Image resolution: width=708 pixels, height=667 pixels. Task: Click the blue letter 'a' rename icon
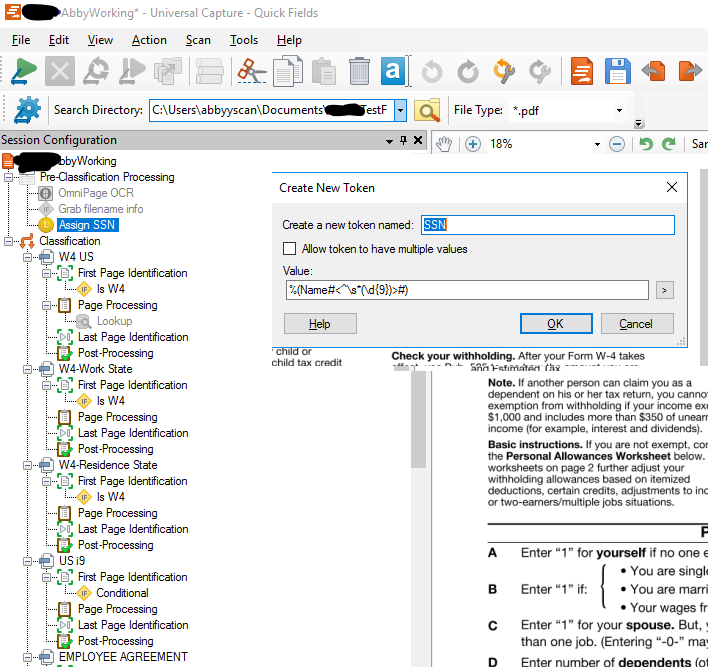392,71
